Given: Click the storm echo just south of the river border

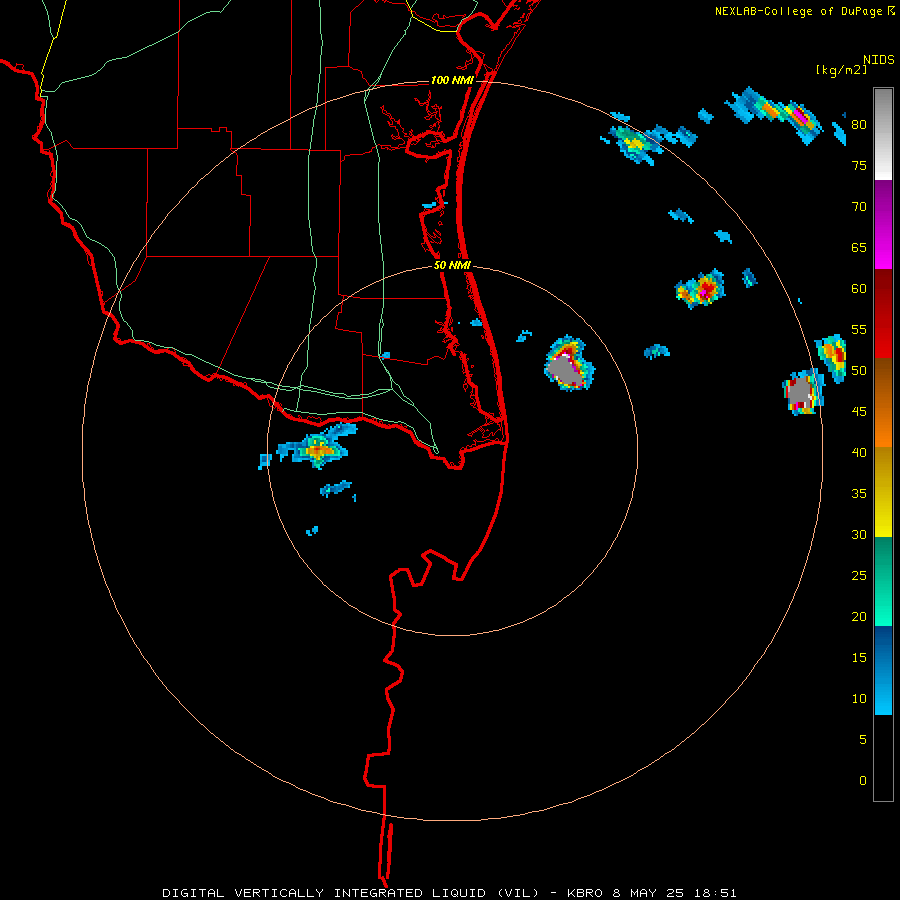Looking at the screenshot, I should tap(315, 447).
